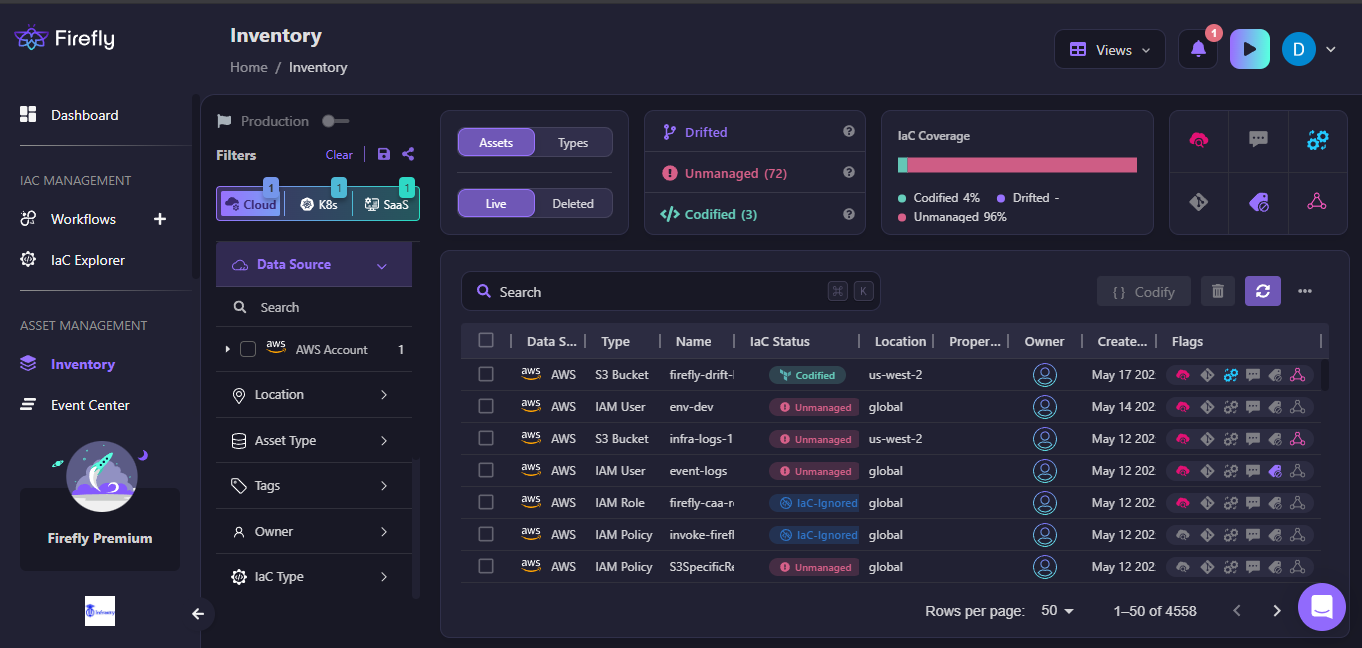Screen dimensions: 1362x648
Task: Filter by Codified (3) assets
Action: pos(710,214)
